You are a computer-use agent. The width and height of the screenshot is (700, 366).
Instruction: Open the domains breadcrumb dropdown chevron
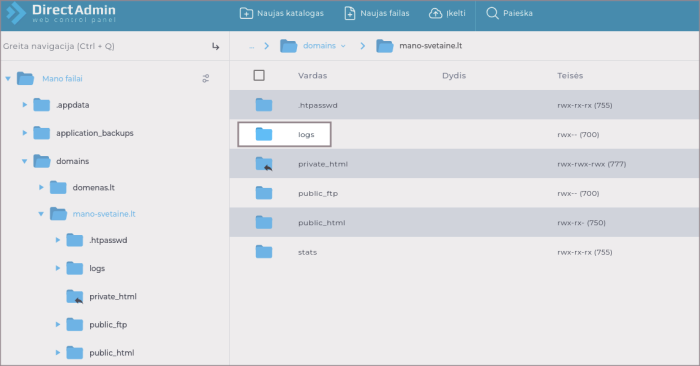pyautogui.click(x=343, y=46)
